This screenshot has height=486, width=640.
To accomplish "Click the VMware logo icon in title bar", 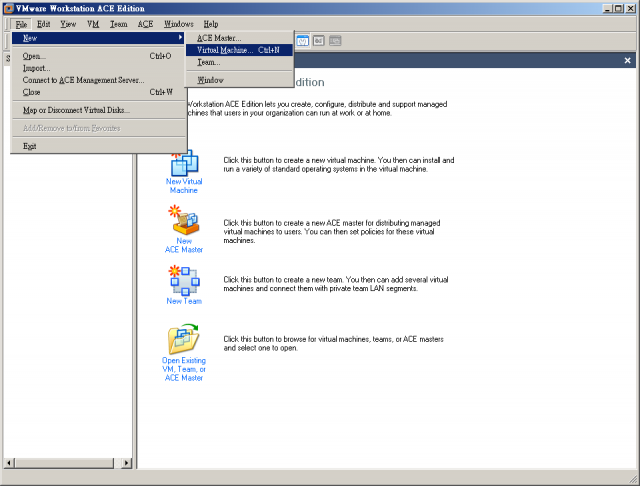I will coord(8,8).
